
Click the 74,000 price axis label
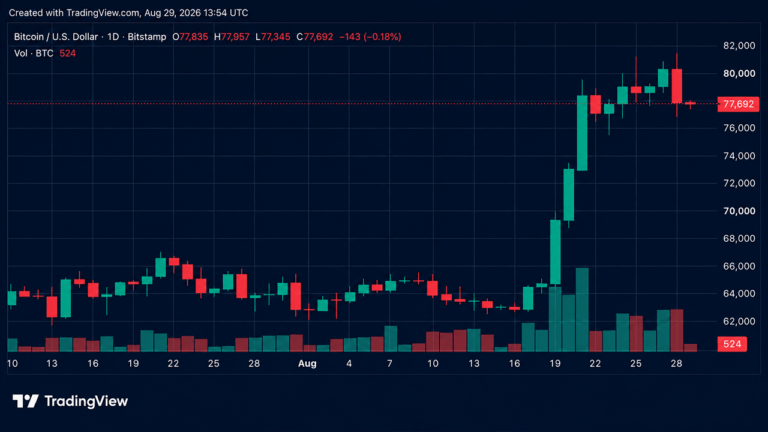(x=739, y=156)
